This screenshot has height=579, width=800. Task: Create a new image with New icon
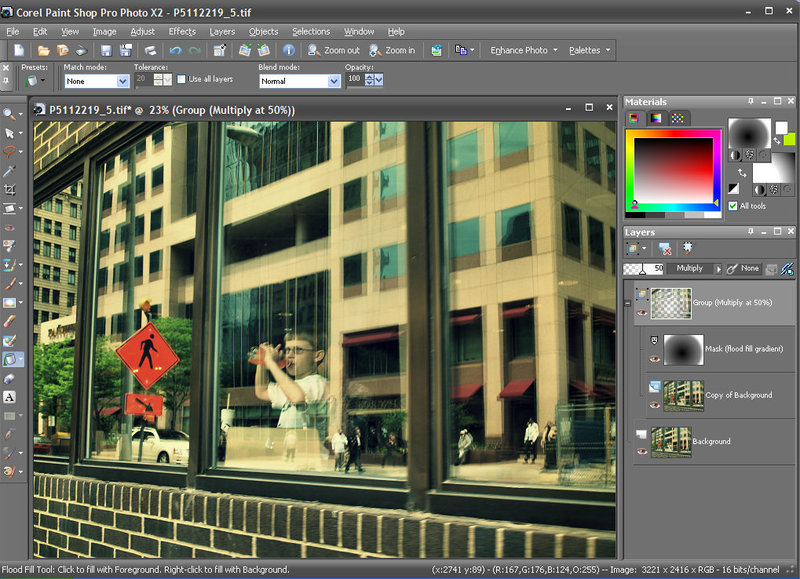19,50
